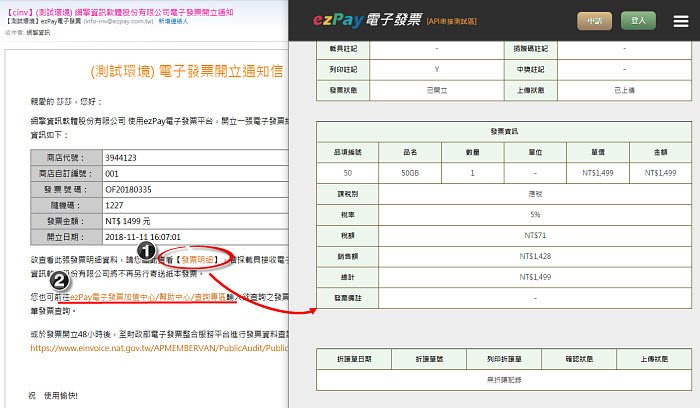Select invoice number OF20180335
700x408 pixels.
[x=128, y=190]
